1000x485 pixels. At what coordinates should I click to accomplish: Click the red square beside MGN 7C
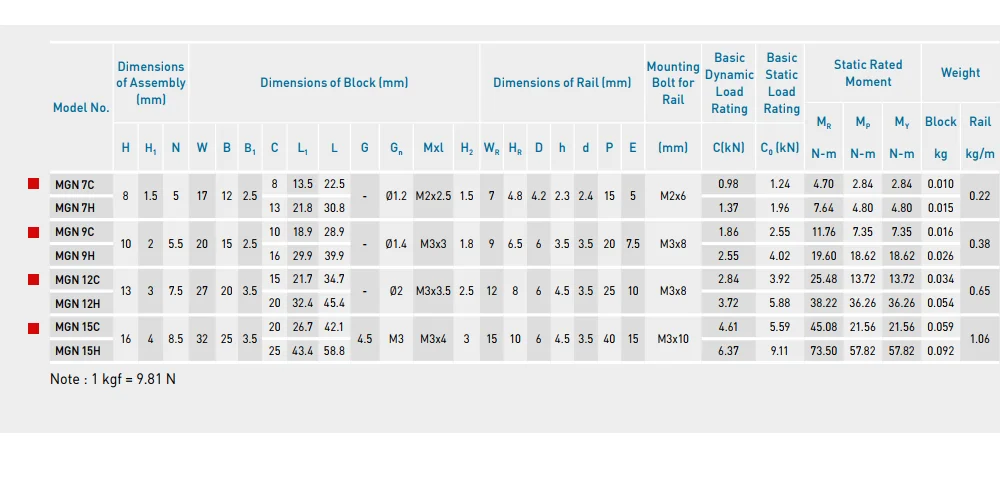[33, 184]
